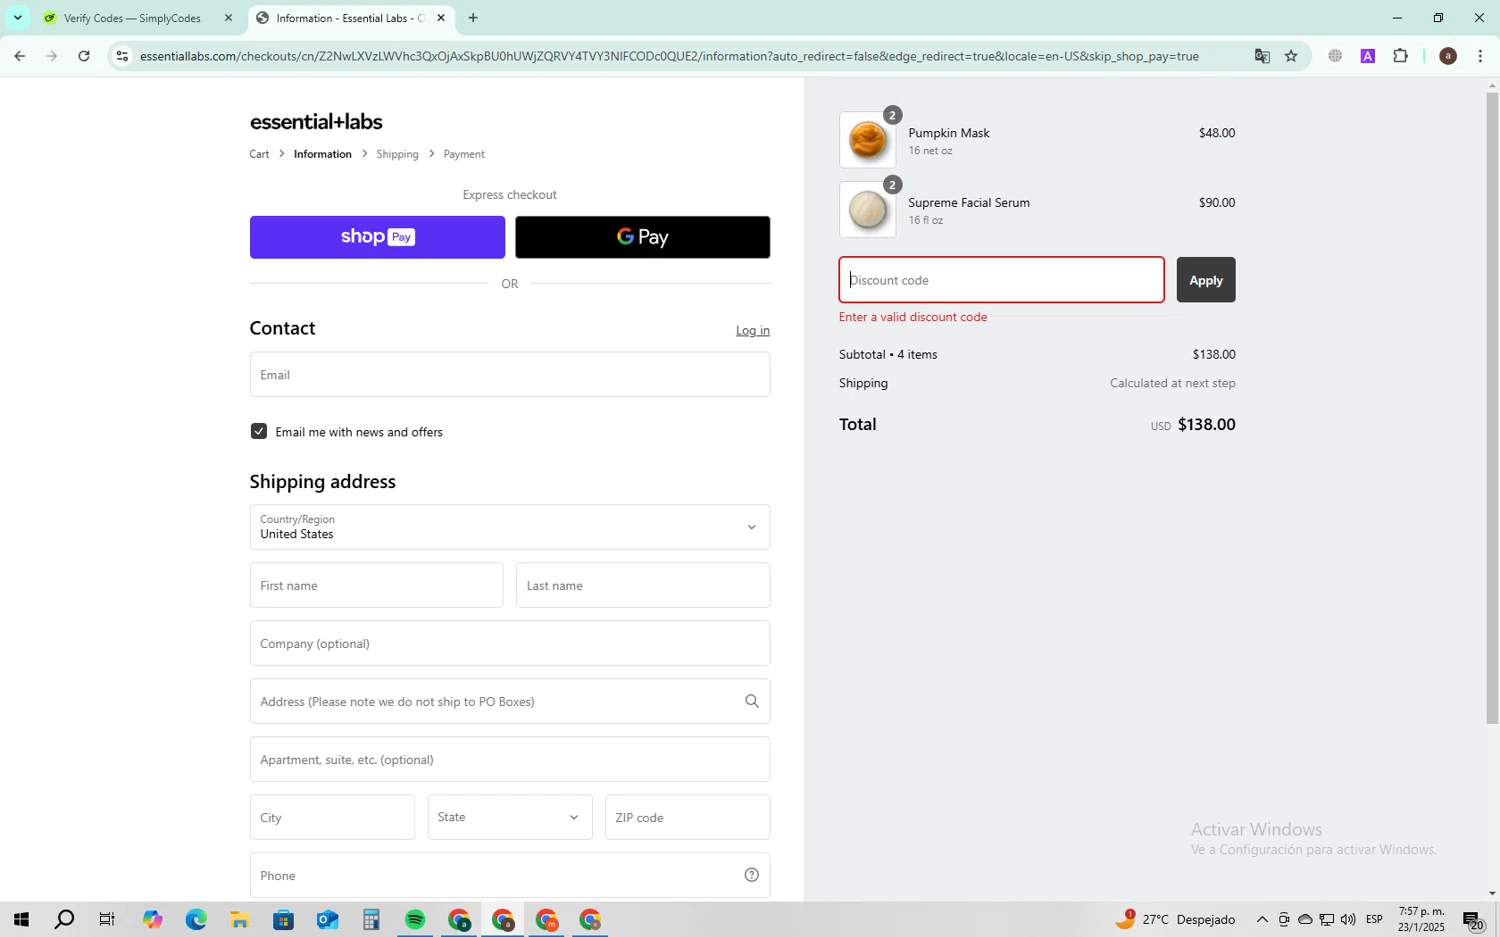Open the notification center icon
Viewport: 1500px width, 937px height.
[x=1473, y=920]
